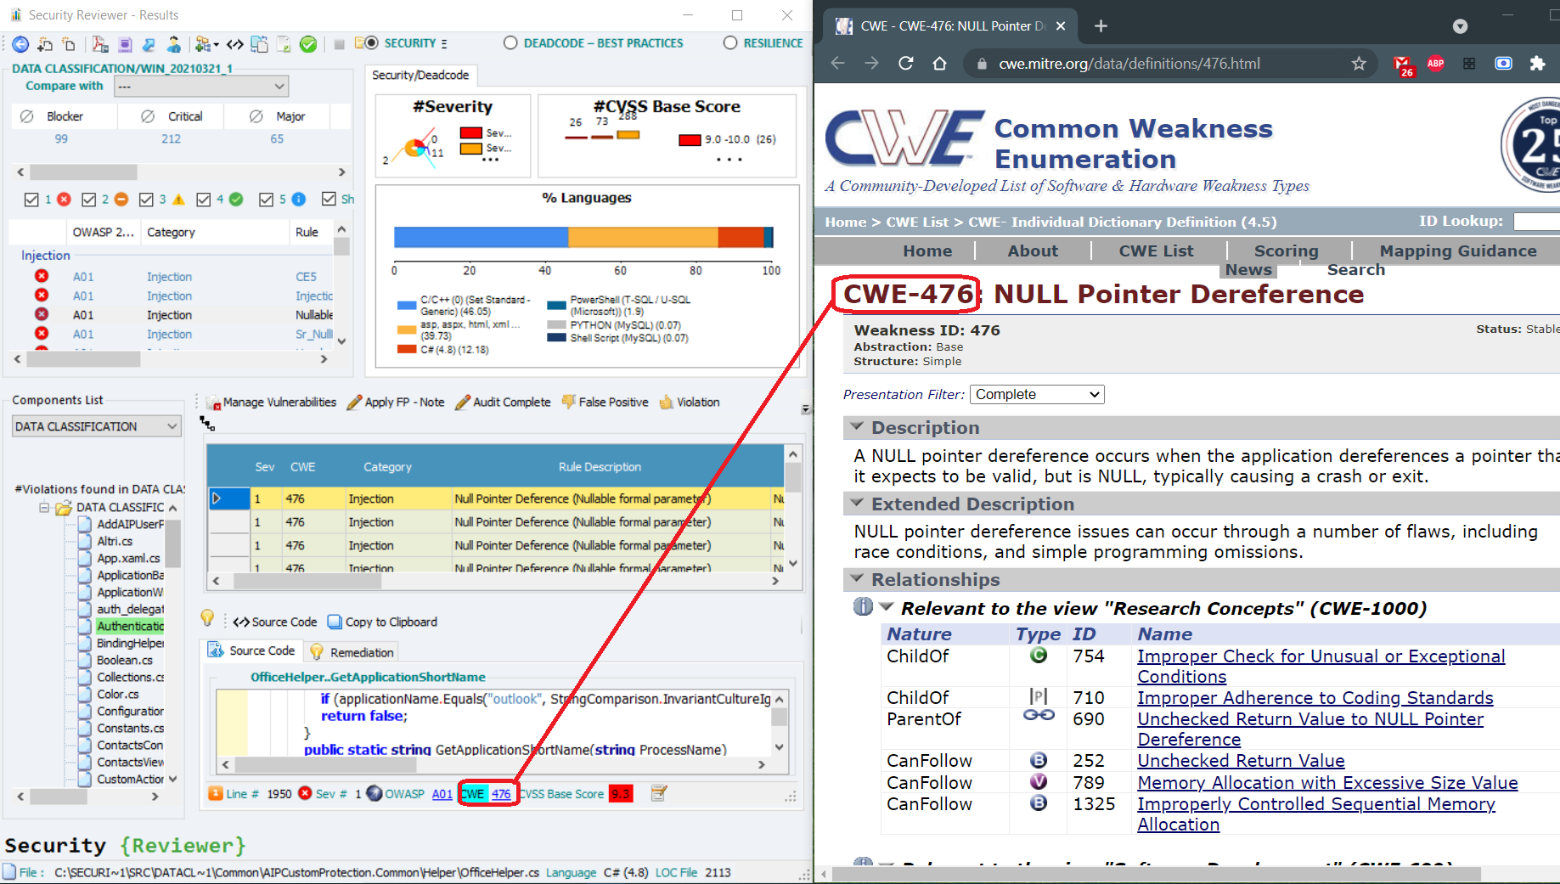Toggle severity 5 info checkbox filter
Image resolution: width=1560 pixels, height=884 pixels.
(266, 199)
